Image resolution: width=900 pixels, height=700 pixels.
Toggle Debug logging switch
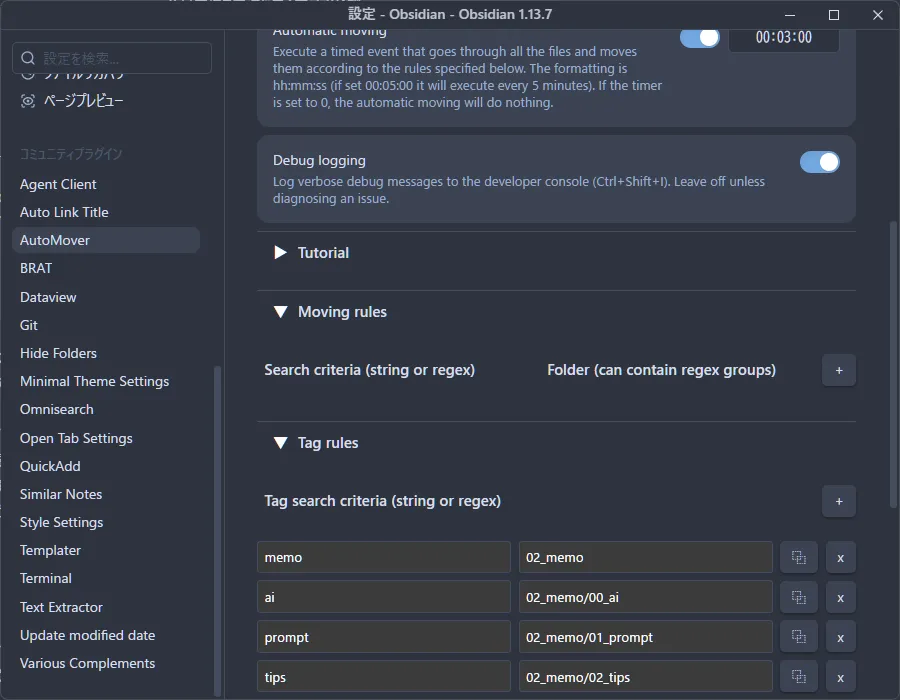pyautogui.click(x=820, y=162)
